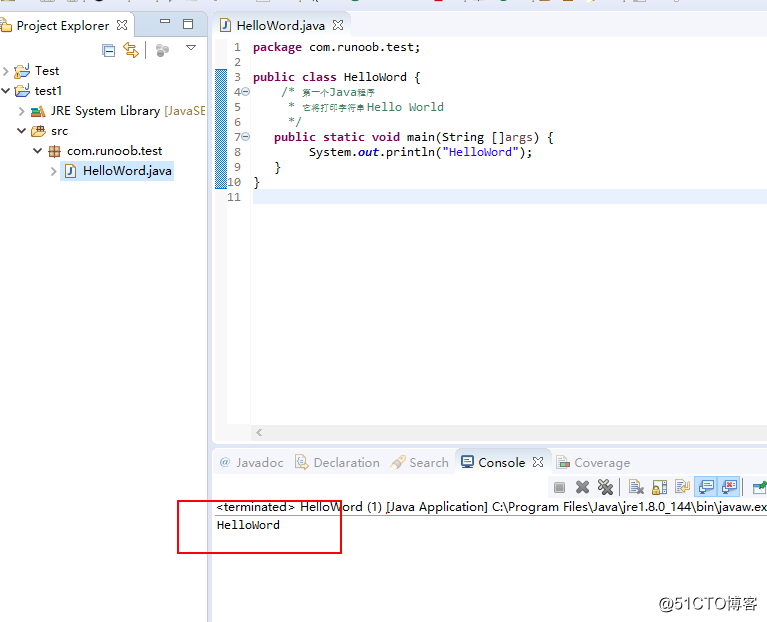Expand the JRE System Library node
This screenshot has height=622, width=767.
click(22, 111)
